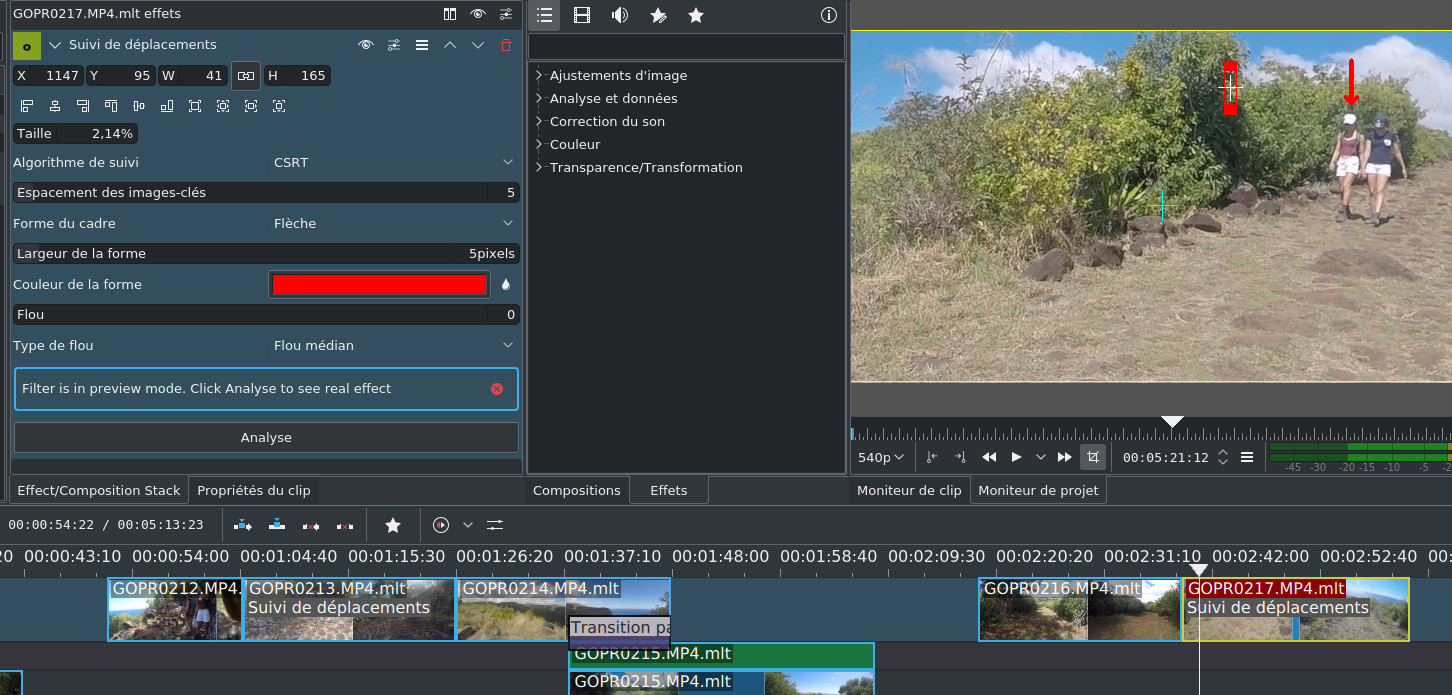
Task: Switch to Effect/Composition Stack tab
Action: point(99,490)
